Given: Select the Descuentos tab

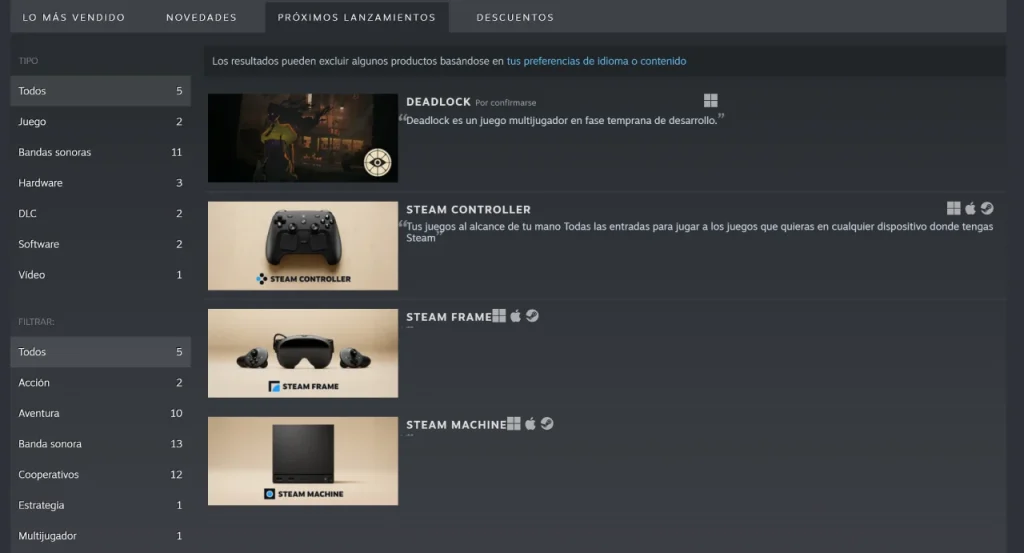Looking at the screenshot, I should pyautogui.click(x=515, y=17).
